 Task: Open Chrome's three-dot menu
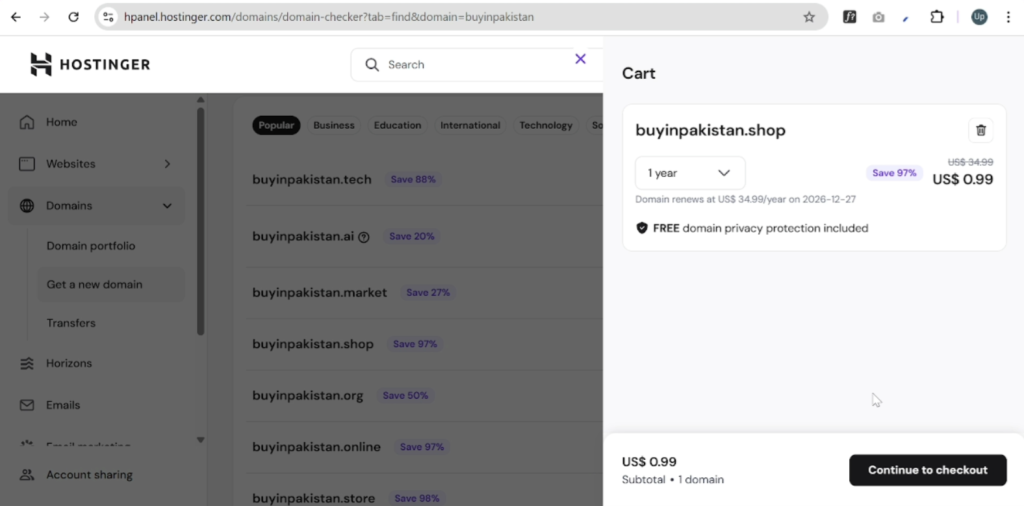tap(1009, 17)
